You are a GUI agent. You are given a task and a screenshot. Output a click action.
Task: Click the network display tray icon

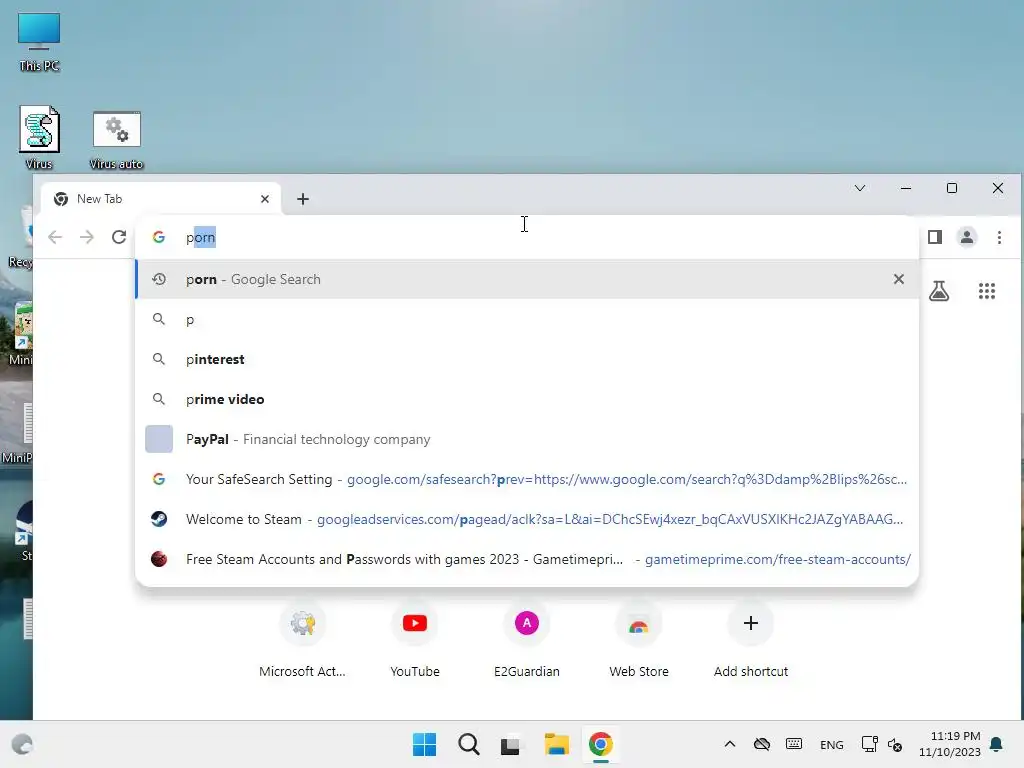869,744
